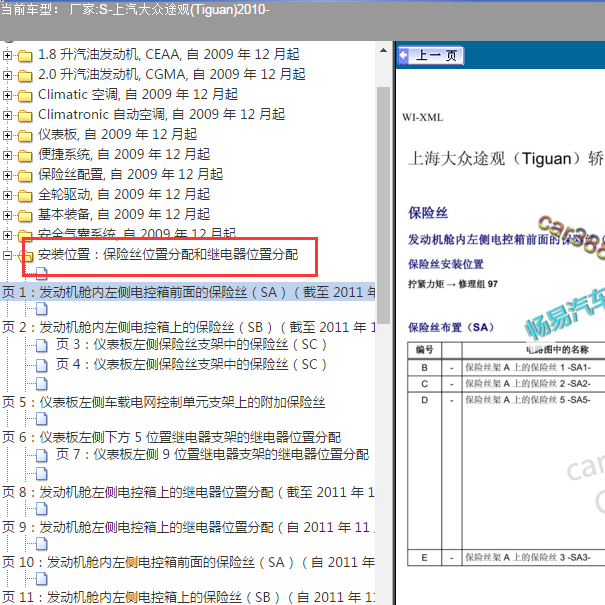Select 仪表板, 自 2009 年 12 月起

pyautogui.click(x=117, y=135)
